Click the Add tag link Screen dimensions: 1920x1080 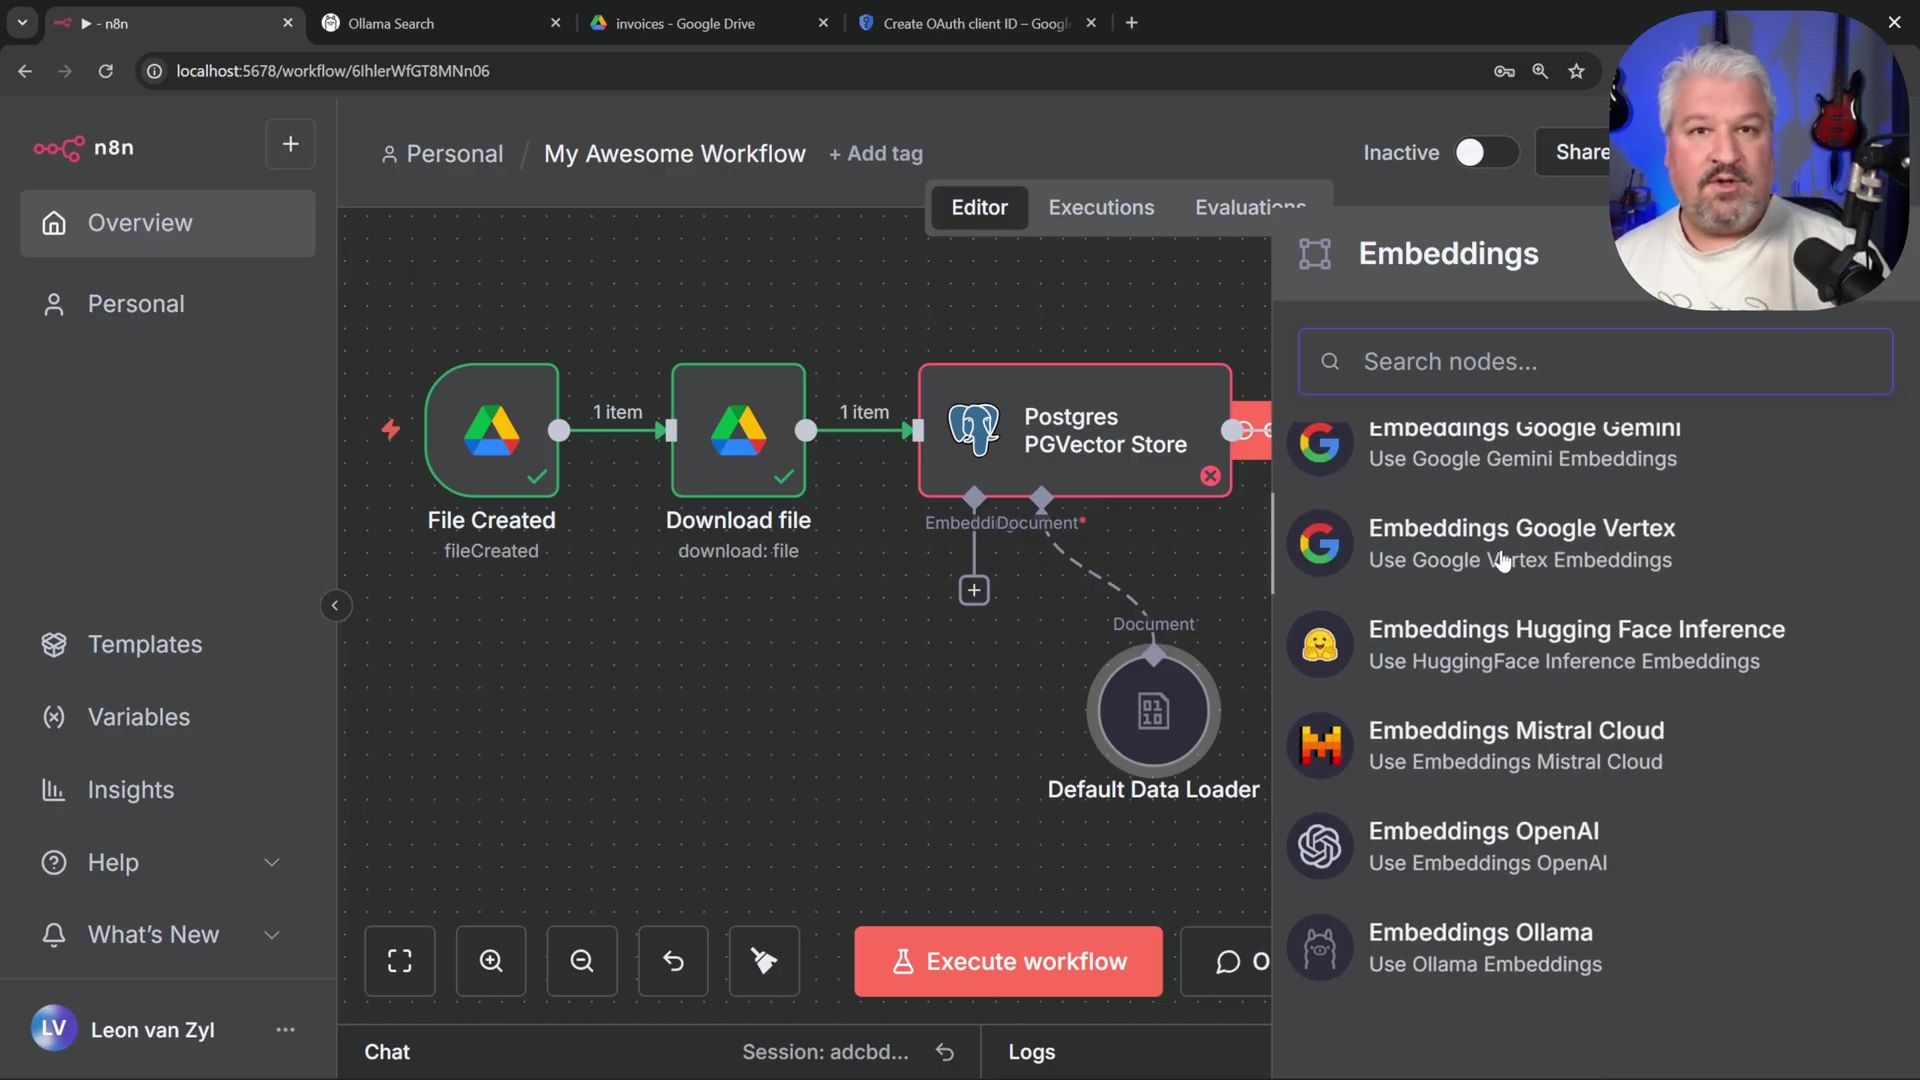coord(876,154)
